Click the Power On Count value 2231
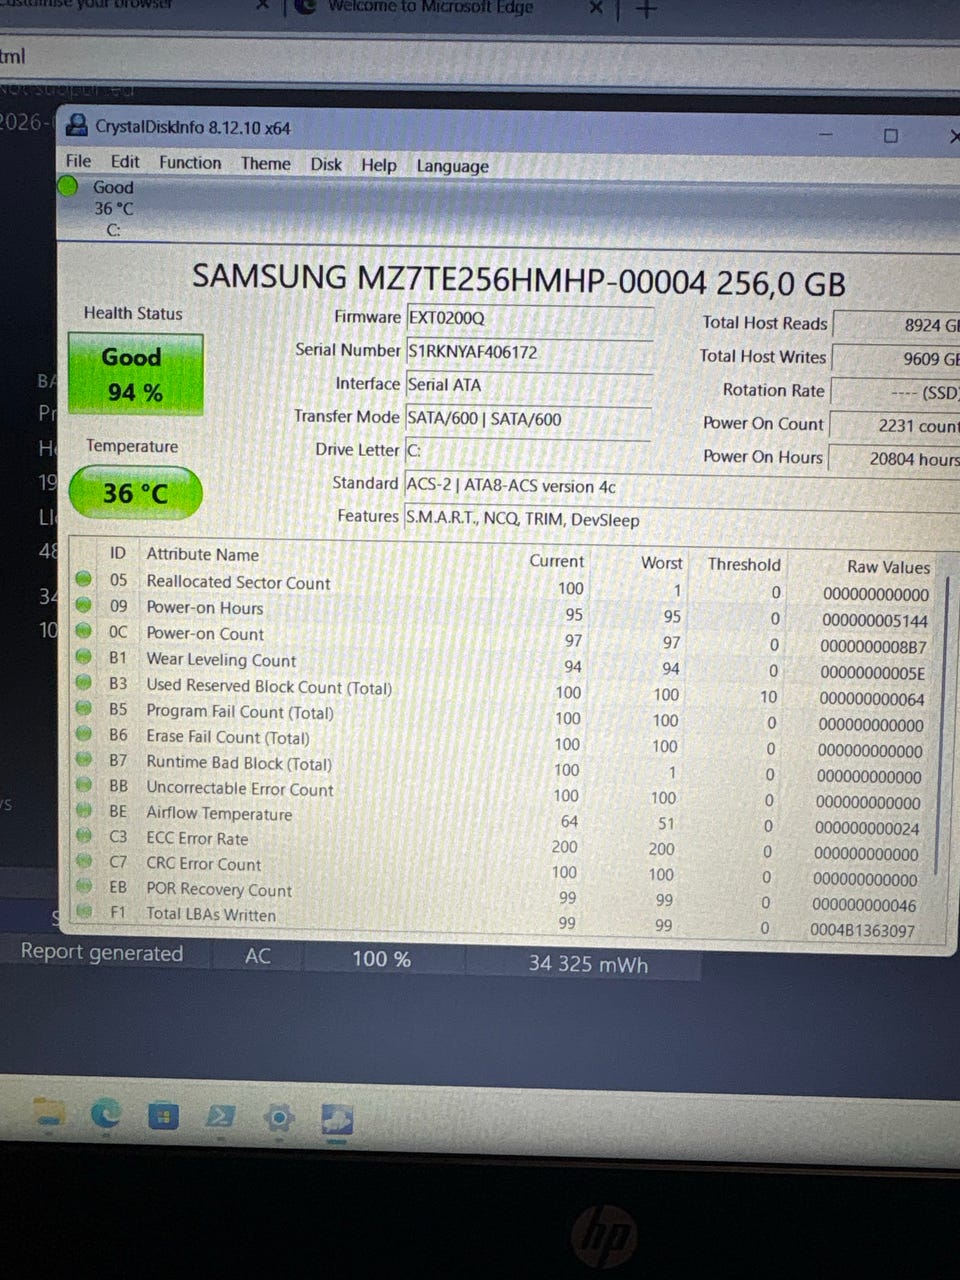This screenshot has width=960, height=1280. 894,426
